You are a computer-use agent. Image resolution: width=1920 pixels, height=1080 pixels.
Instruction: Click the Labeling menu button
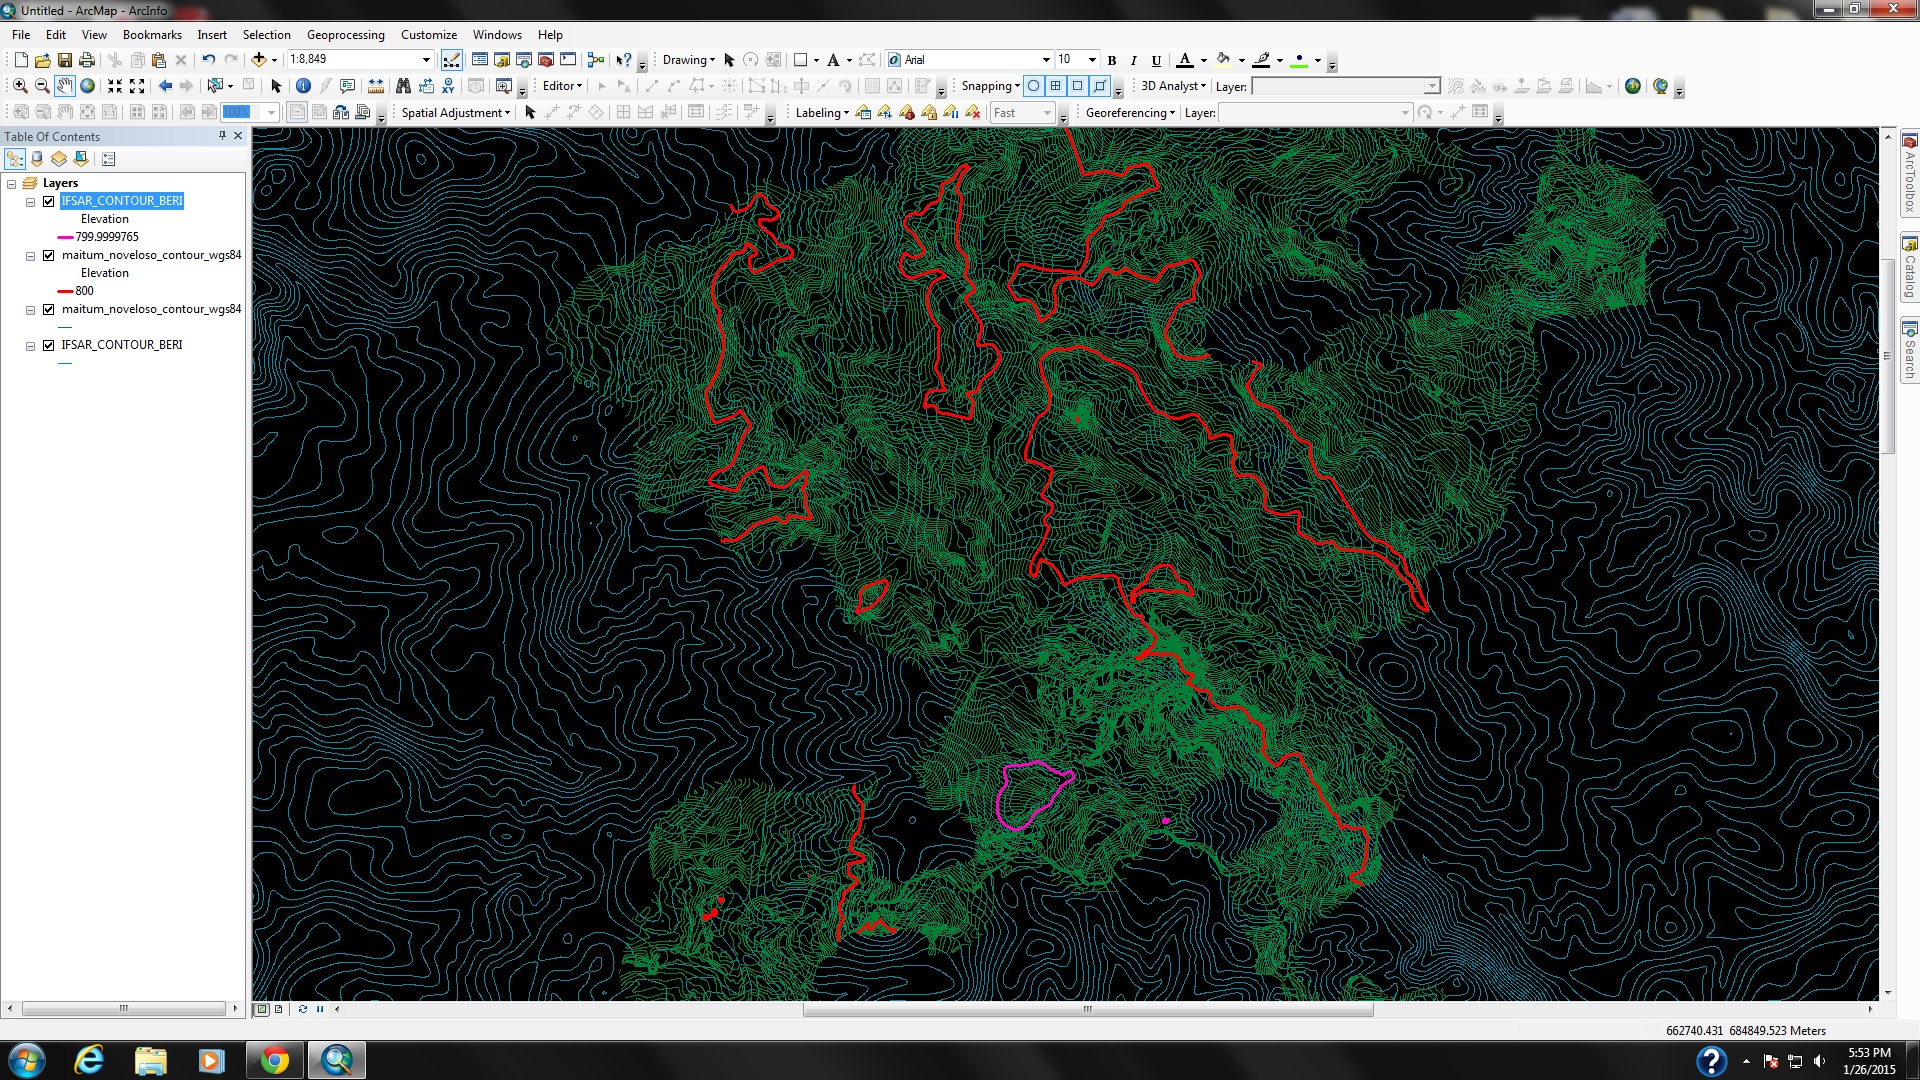tap(822, 113)
